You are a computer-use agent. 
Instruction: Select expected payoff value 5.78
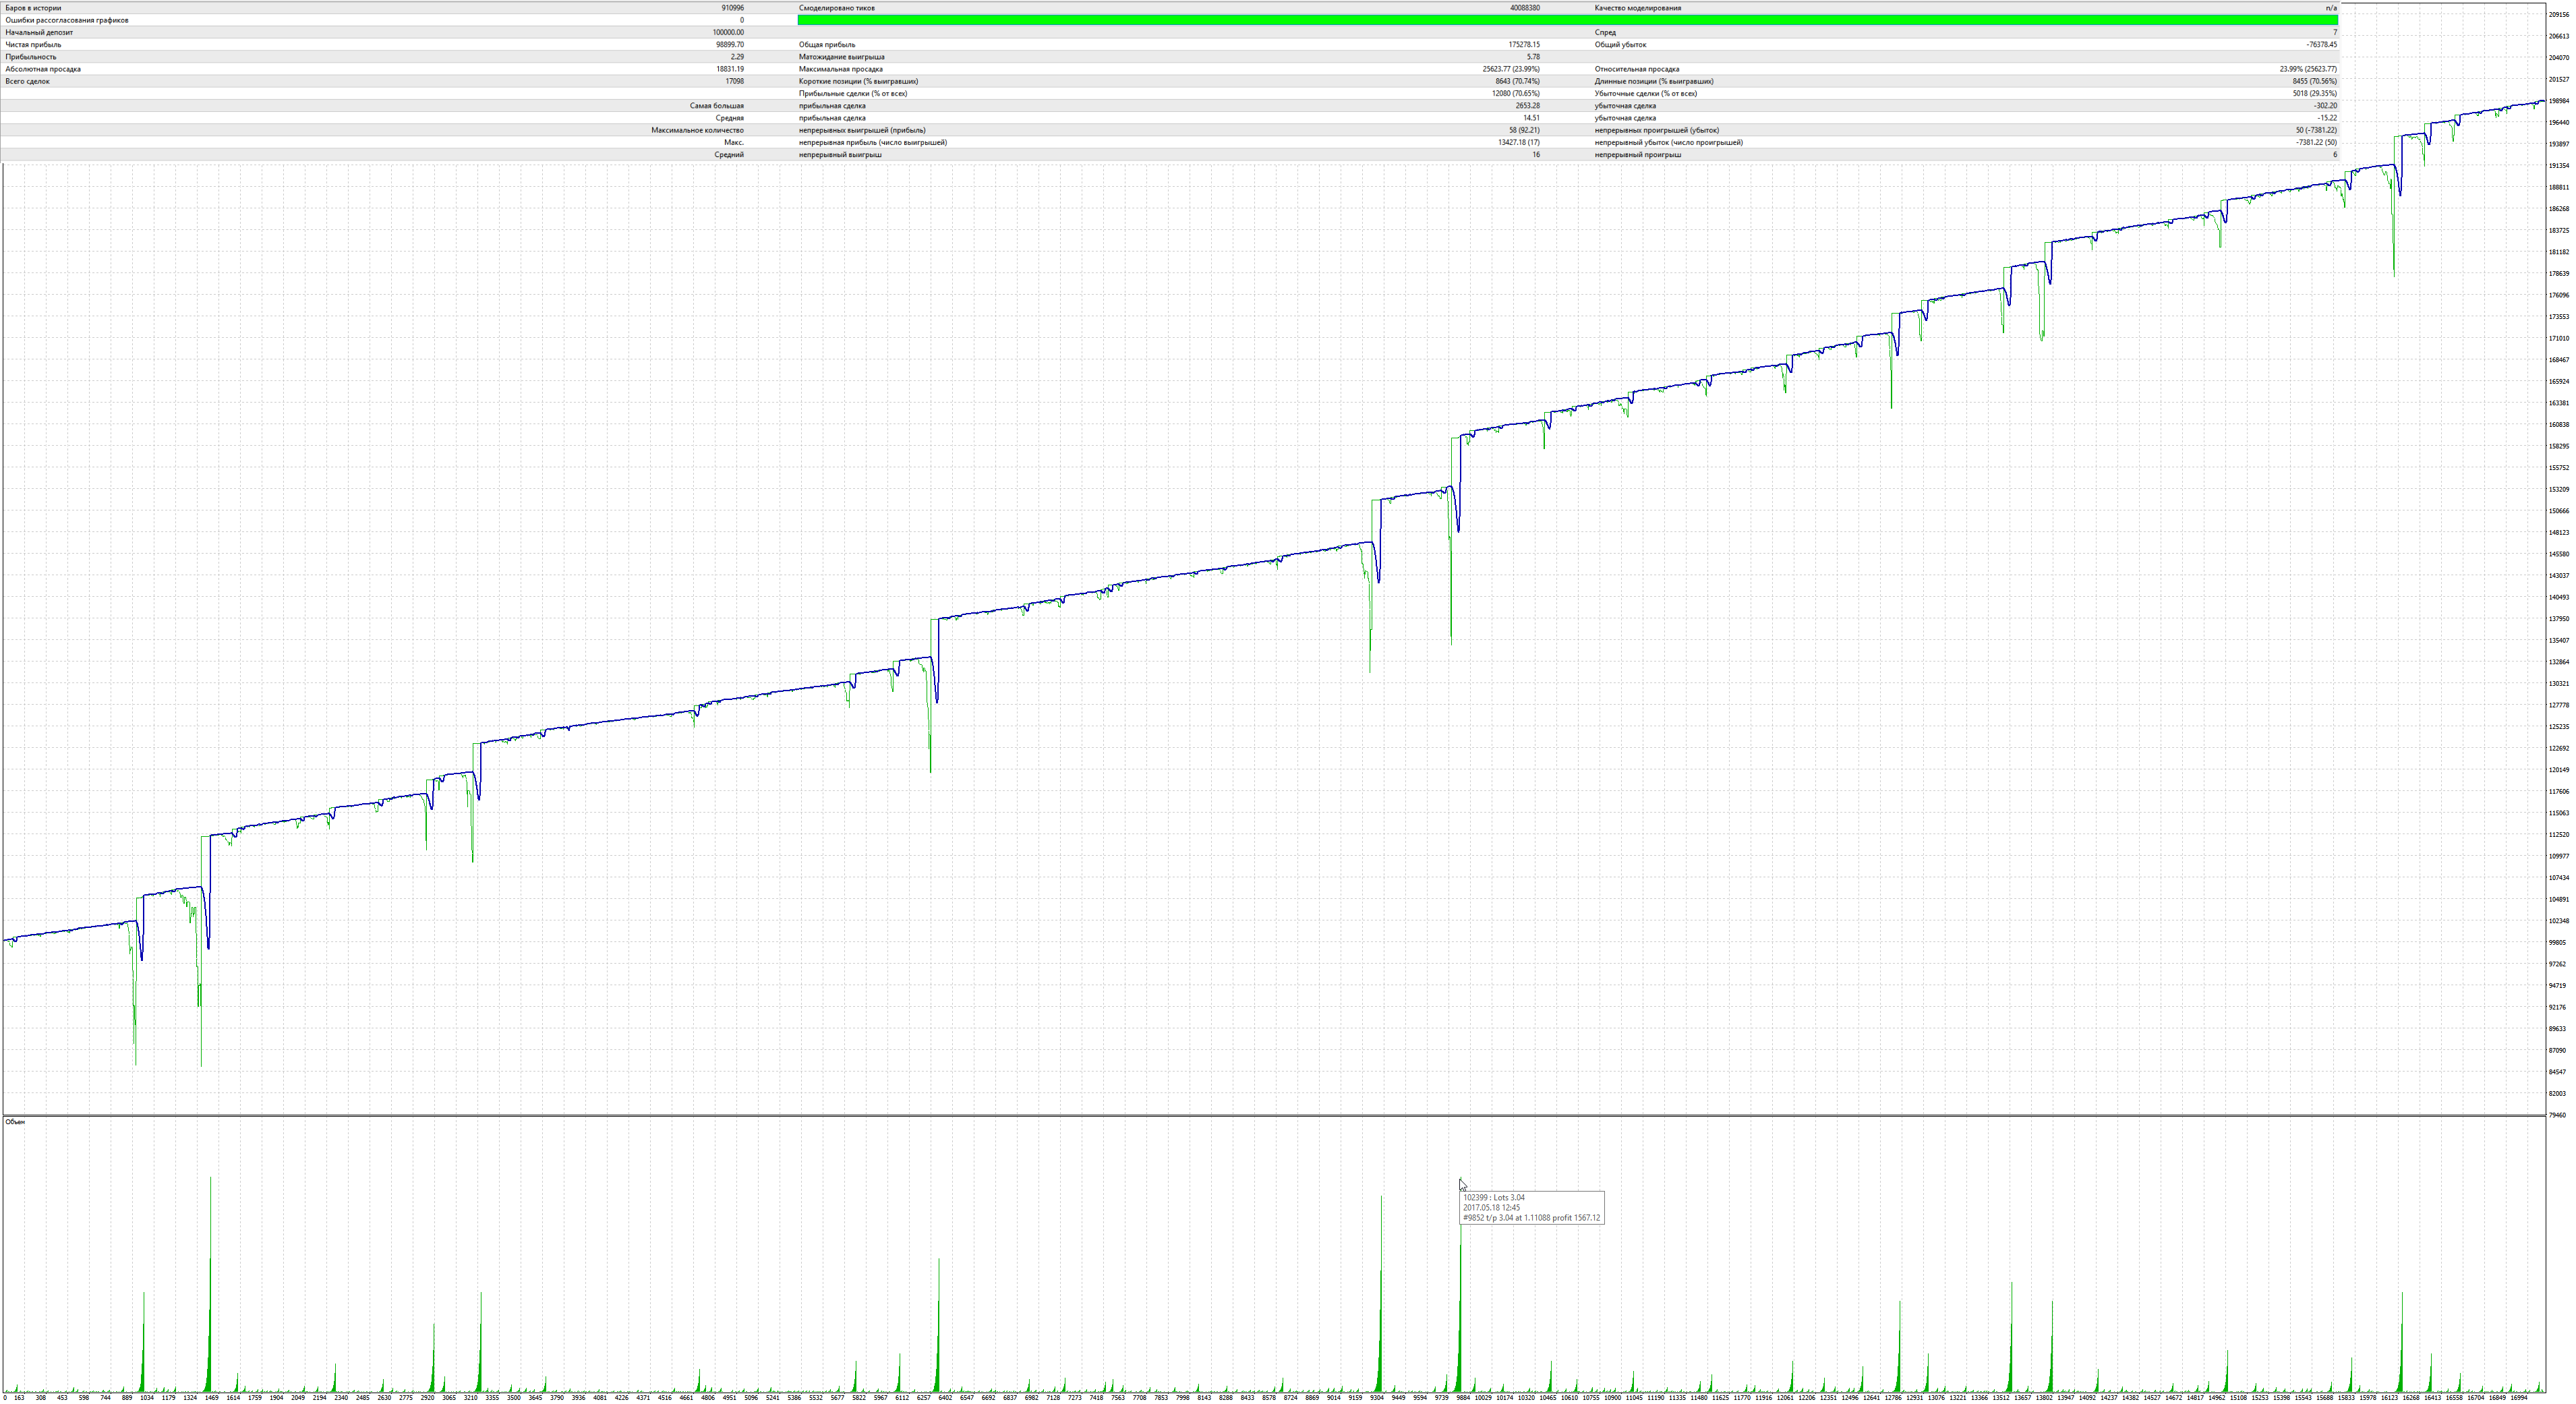coord(1533,57)
